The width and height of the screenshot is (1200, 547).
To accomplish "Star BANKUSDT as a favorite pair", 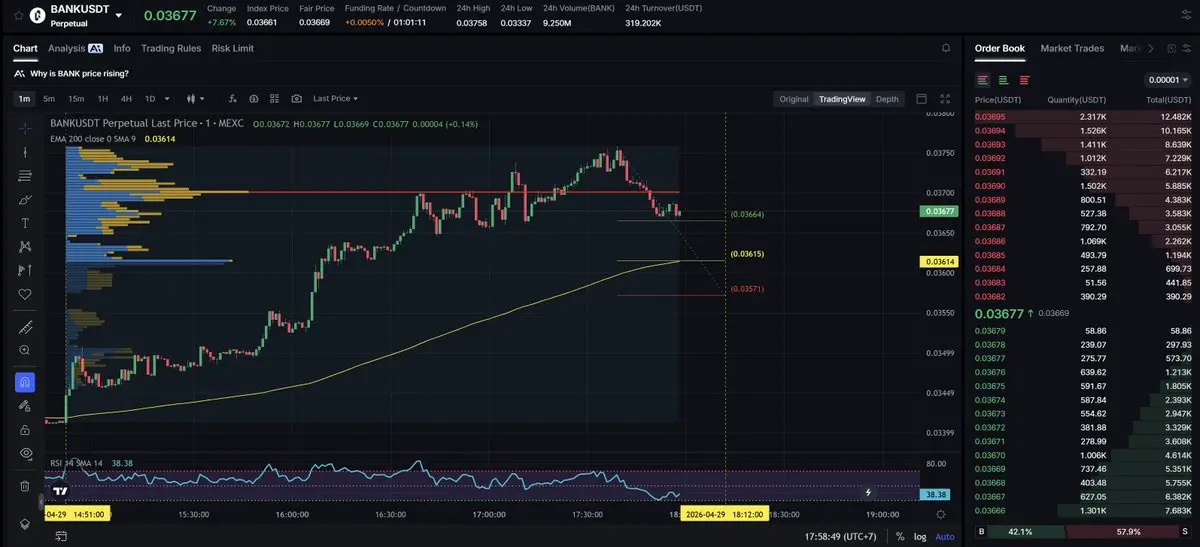I will tap(18, 15).
